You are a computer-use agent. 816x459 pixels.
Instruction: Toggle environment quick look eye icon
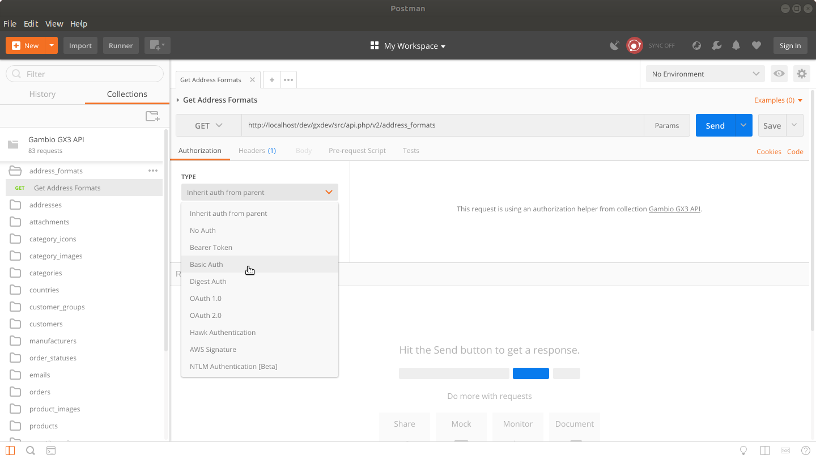[x=779, y=74]
